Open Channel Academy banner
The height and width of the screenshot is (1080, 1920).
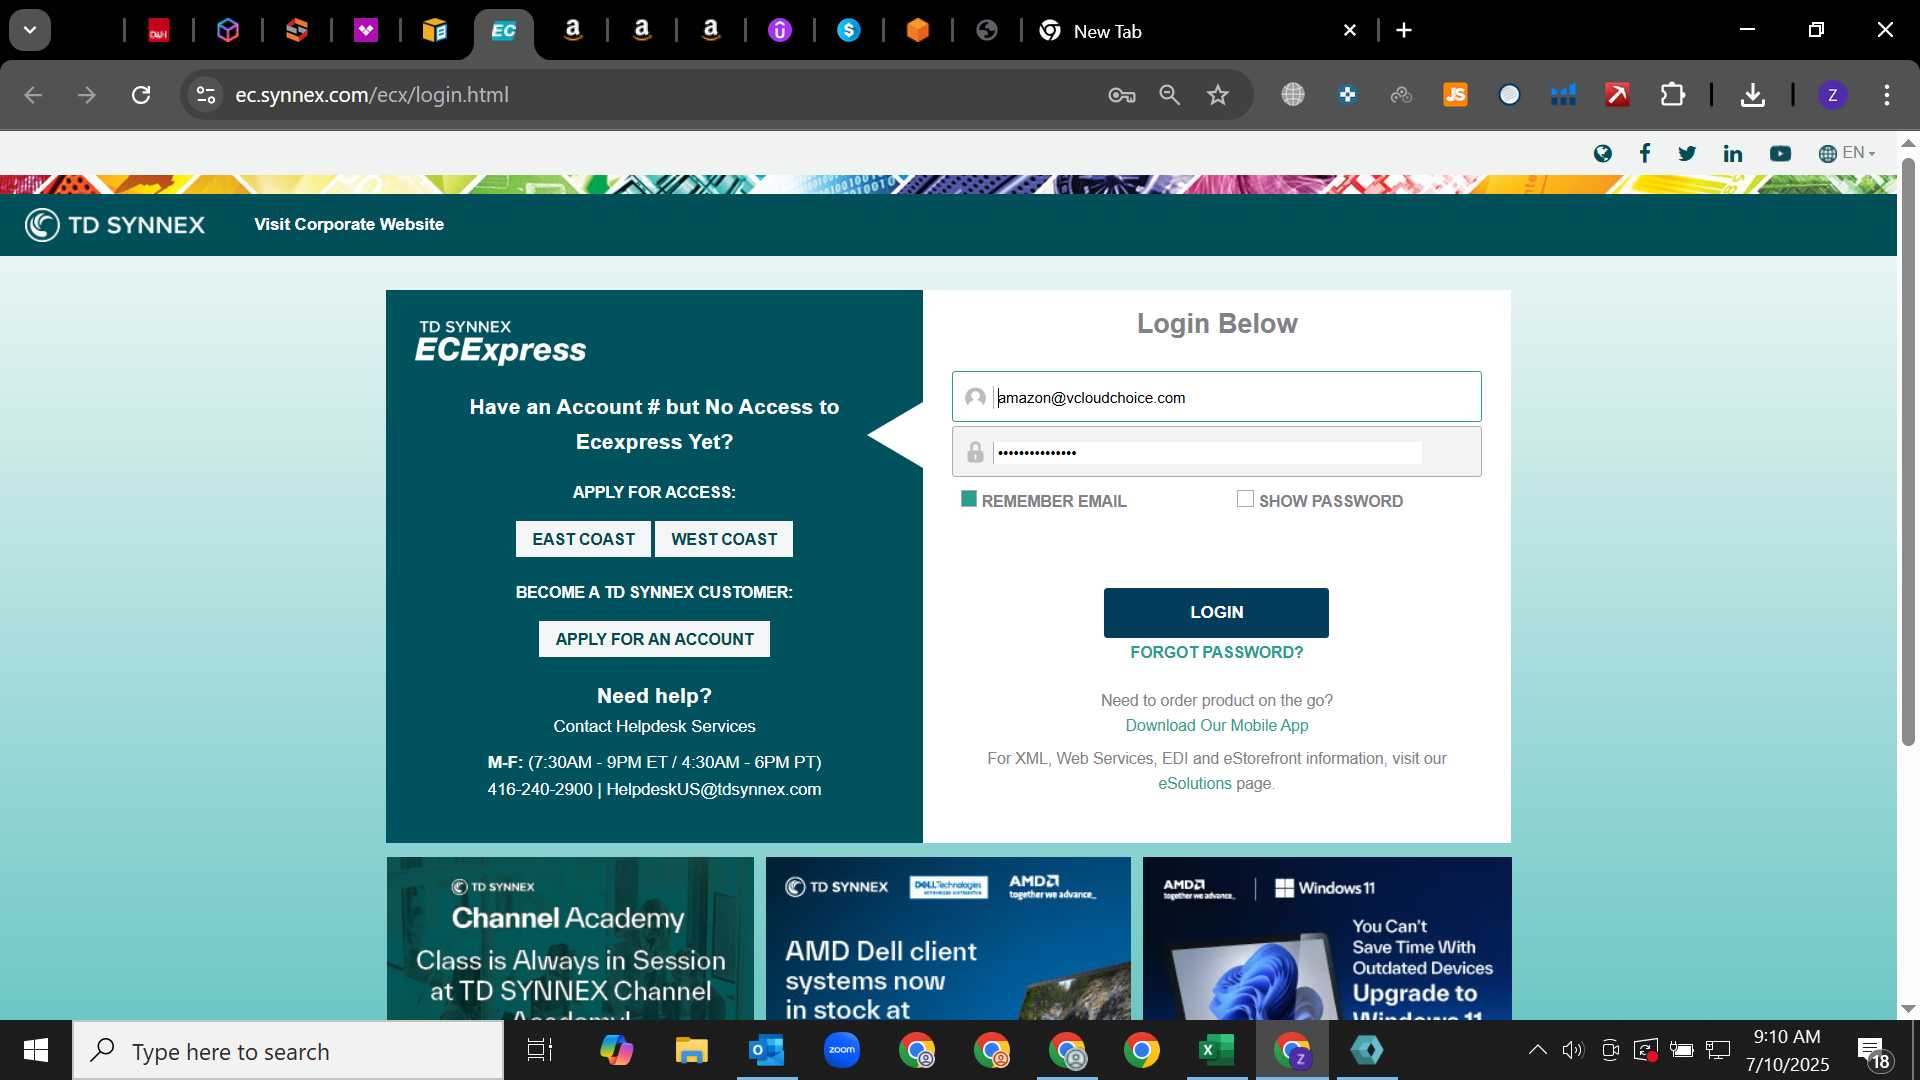pyautogui.click(x=570, y=938)
